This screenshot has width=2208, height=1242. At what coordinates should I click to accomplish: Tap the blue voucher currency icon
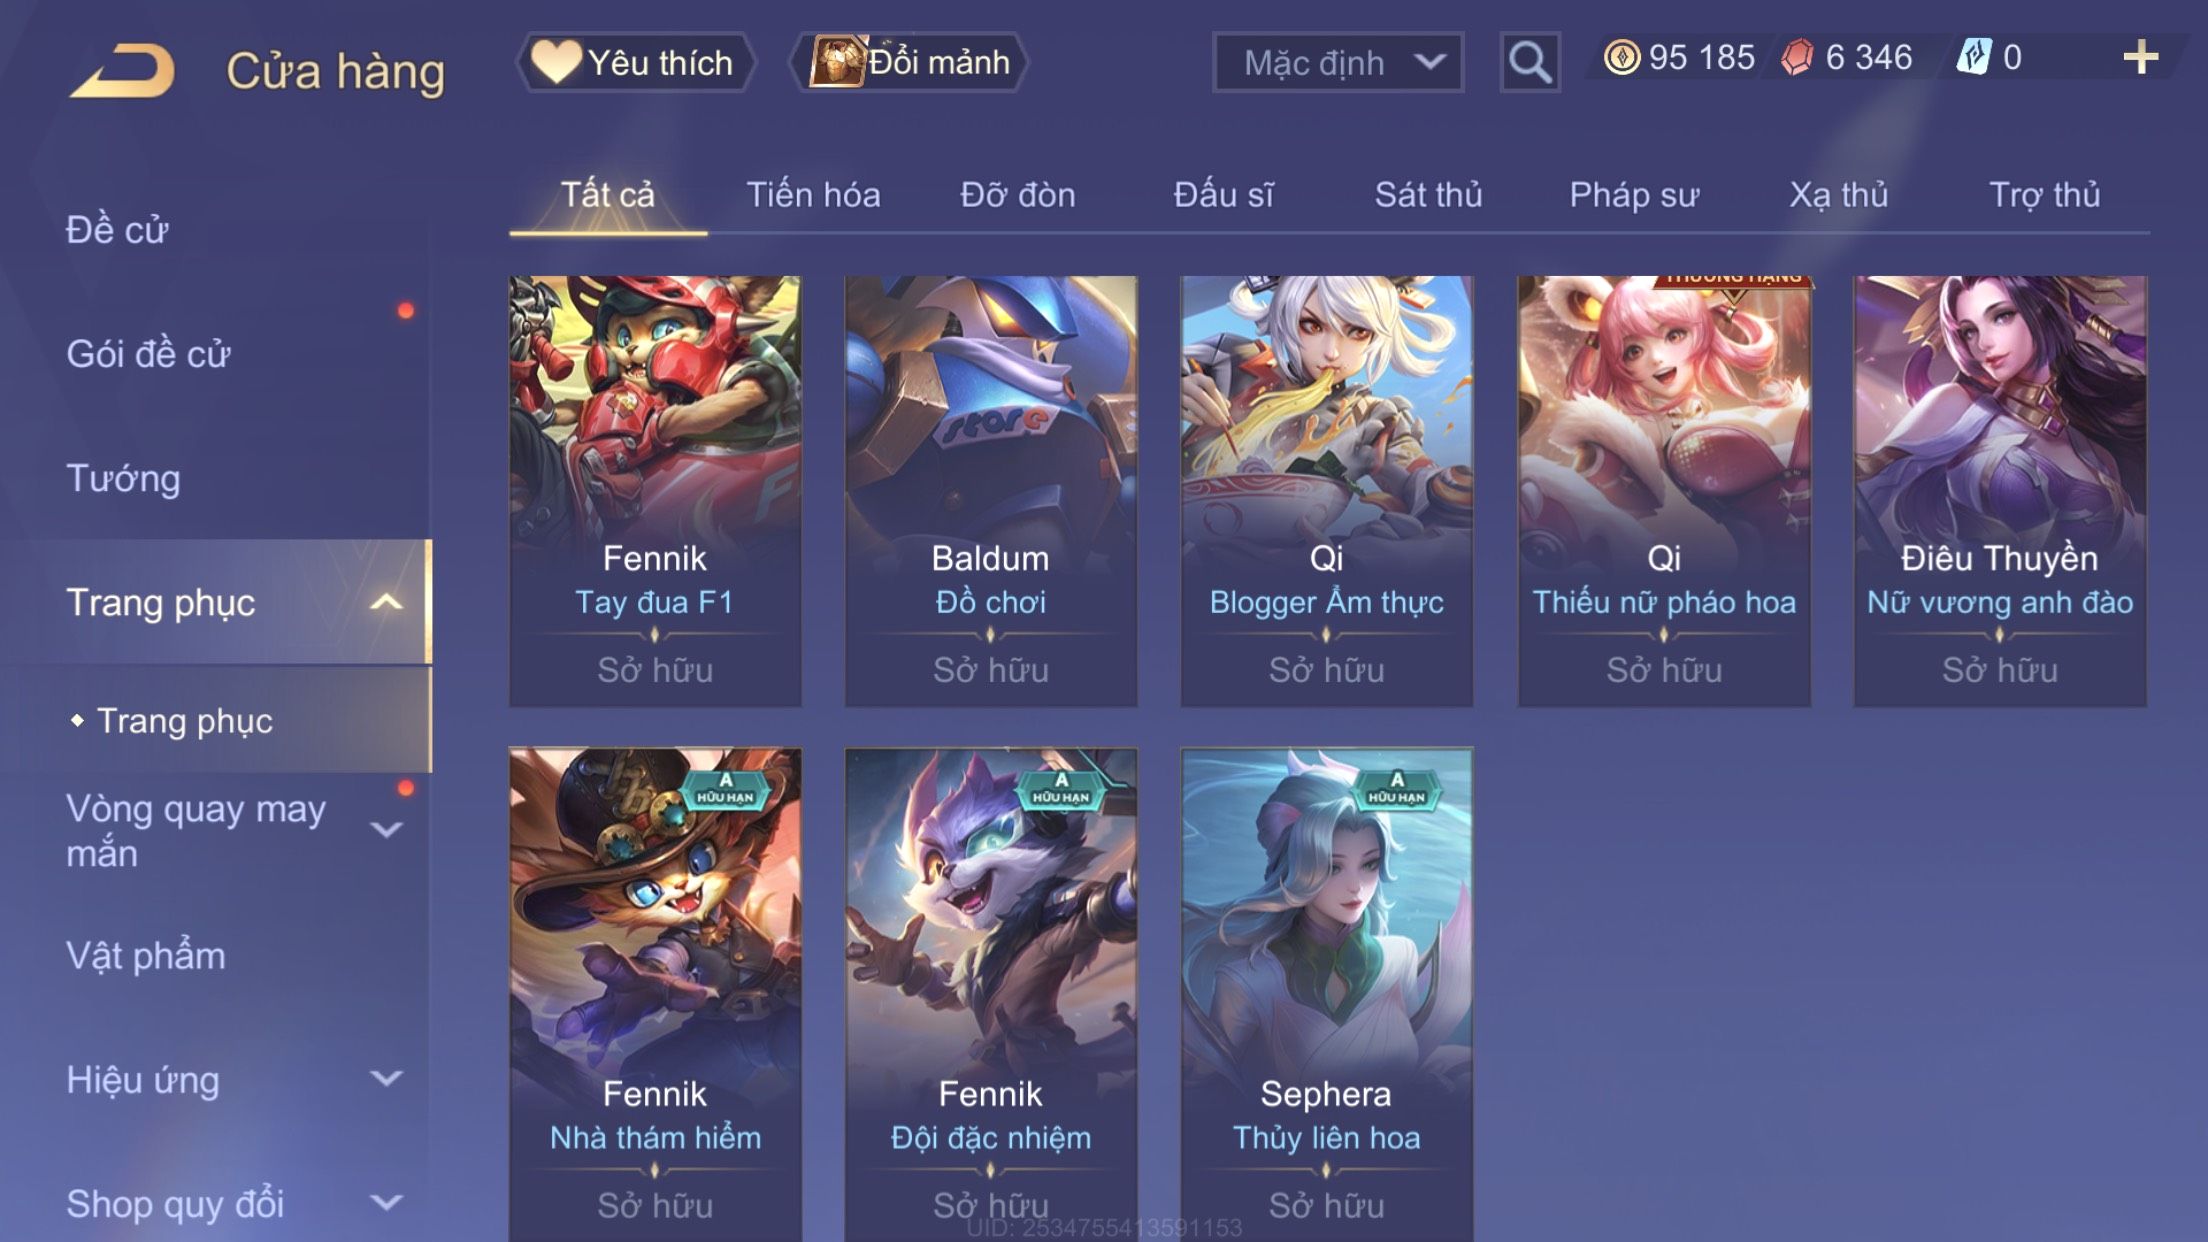(x=1974, y=58)
